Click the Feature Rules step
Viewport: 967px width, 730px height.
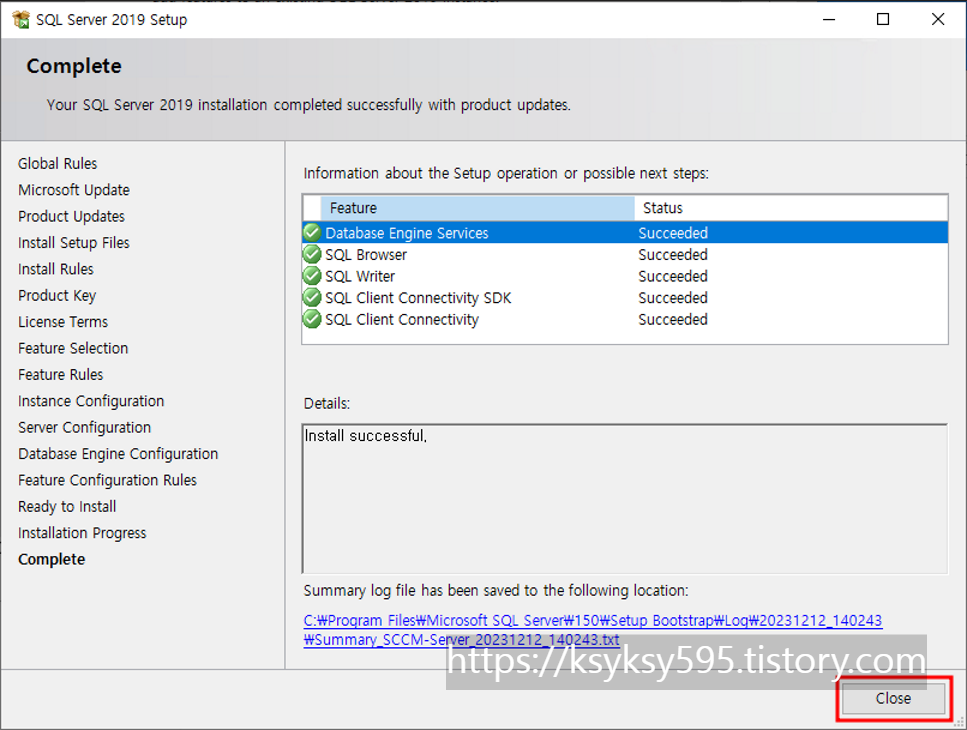point(60,375)
